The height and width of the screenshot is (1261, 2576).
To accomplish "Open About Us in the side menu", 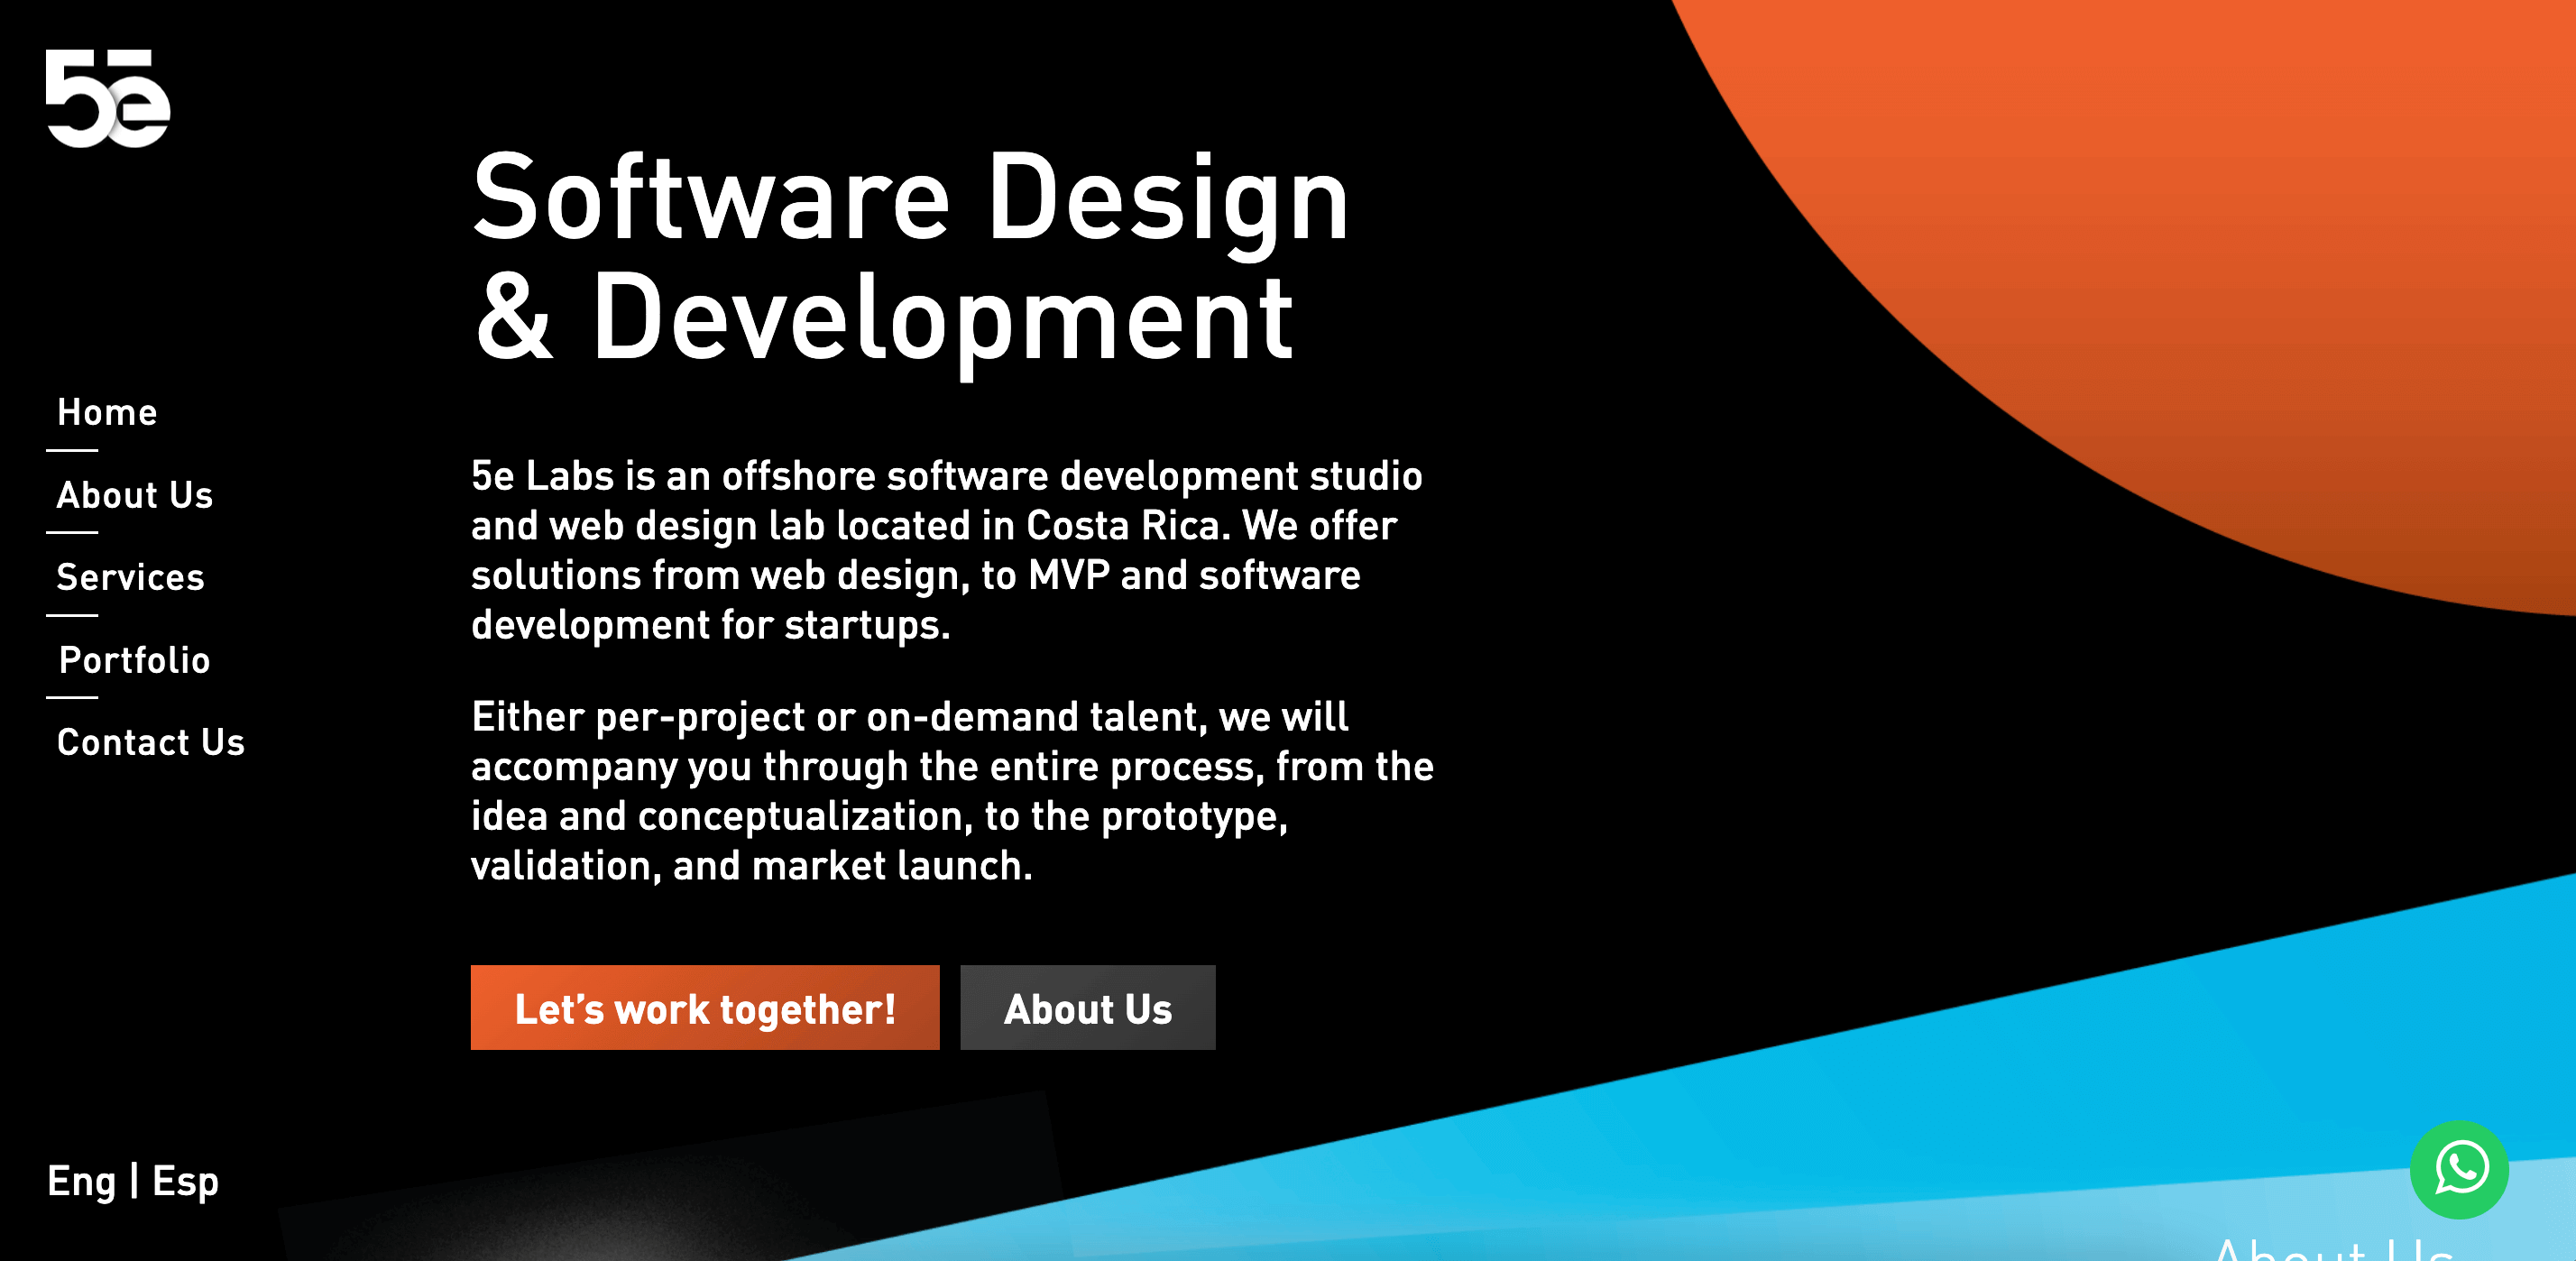I will [x=135, y=495].
